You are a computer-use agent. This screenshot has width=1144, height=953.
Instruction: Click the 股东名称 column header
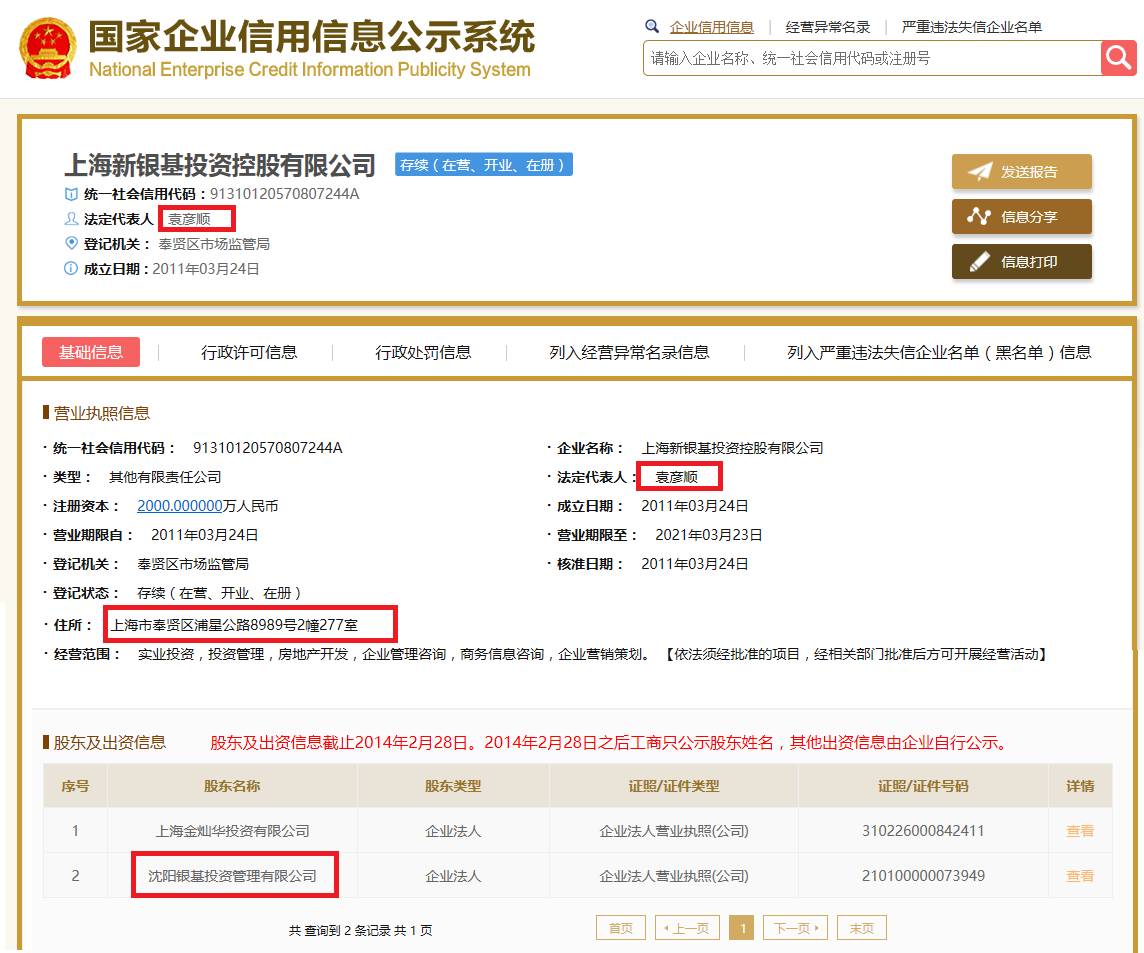coord(232,786)
